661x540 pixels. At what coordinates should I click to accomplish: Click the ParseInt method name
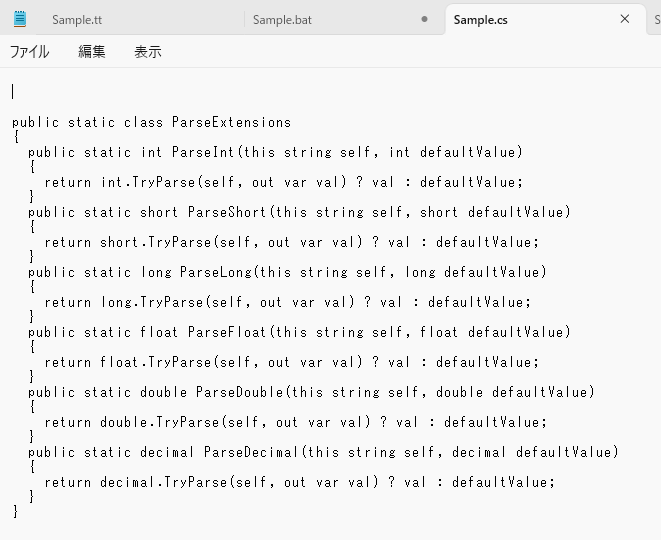[203, 152]
